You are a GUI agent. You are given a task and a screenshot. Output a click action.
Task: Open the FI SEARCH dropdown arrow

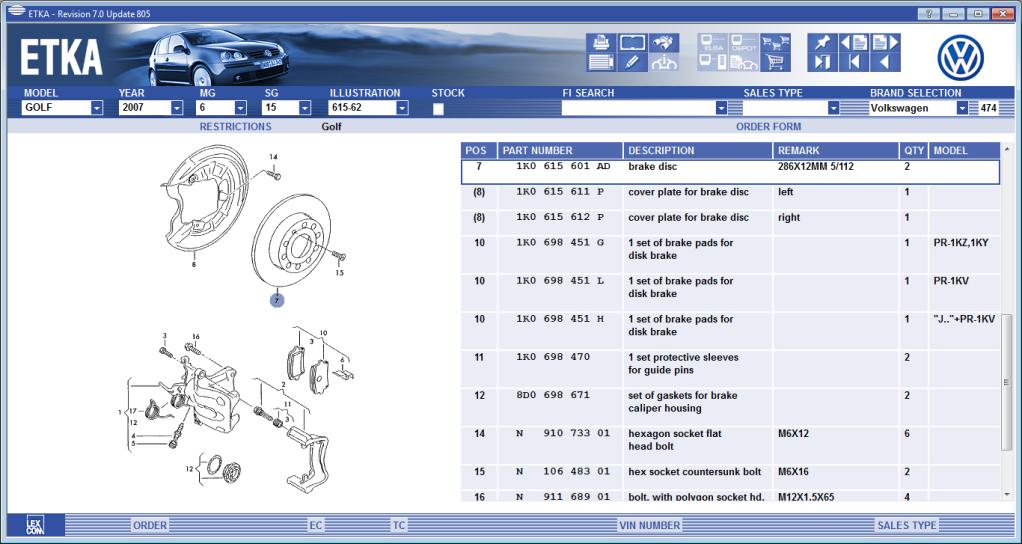(721, 107)
